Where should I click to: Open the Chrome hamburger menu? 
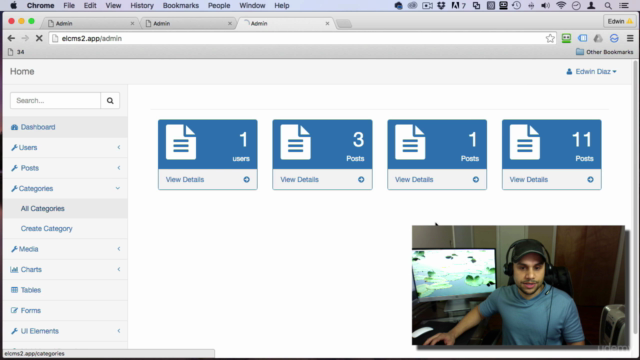(x=630, y=38)
